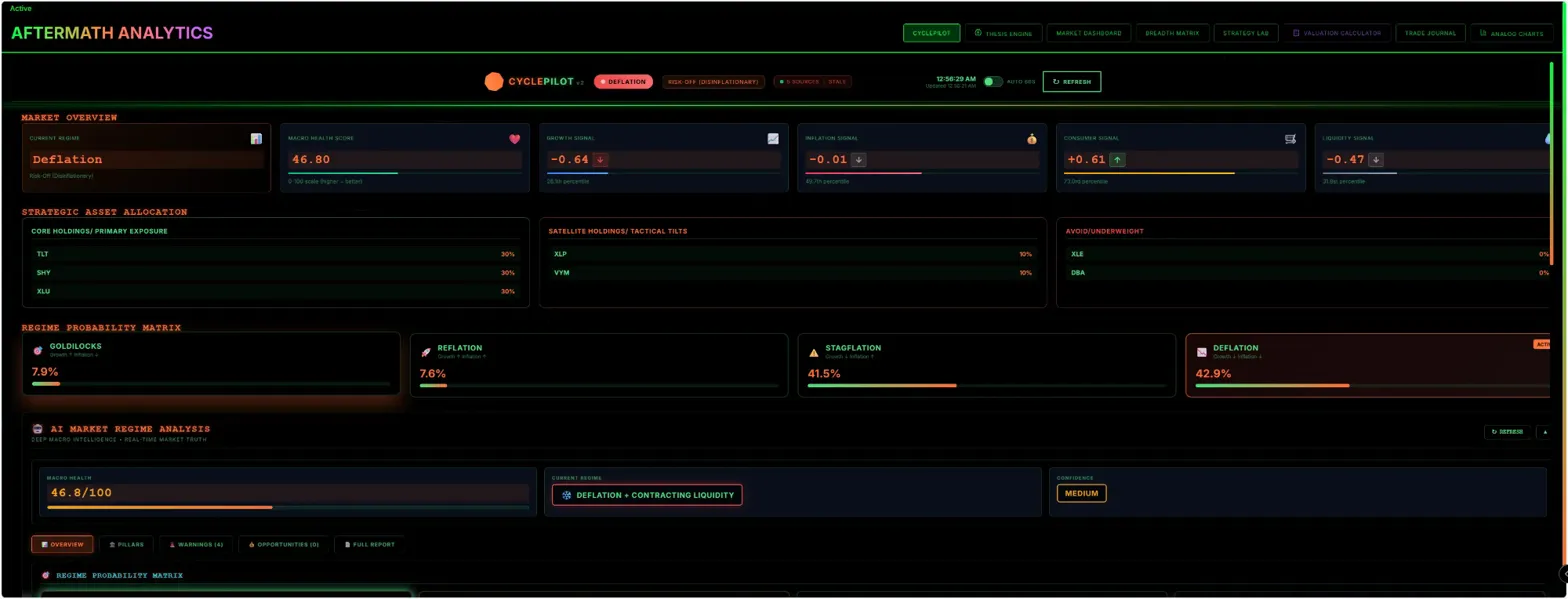Click the shopping cart icon in Consumer Signal card
Viewport: 1568px width, 599px height.
click(x=1290, y=139)
